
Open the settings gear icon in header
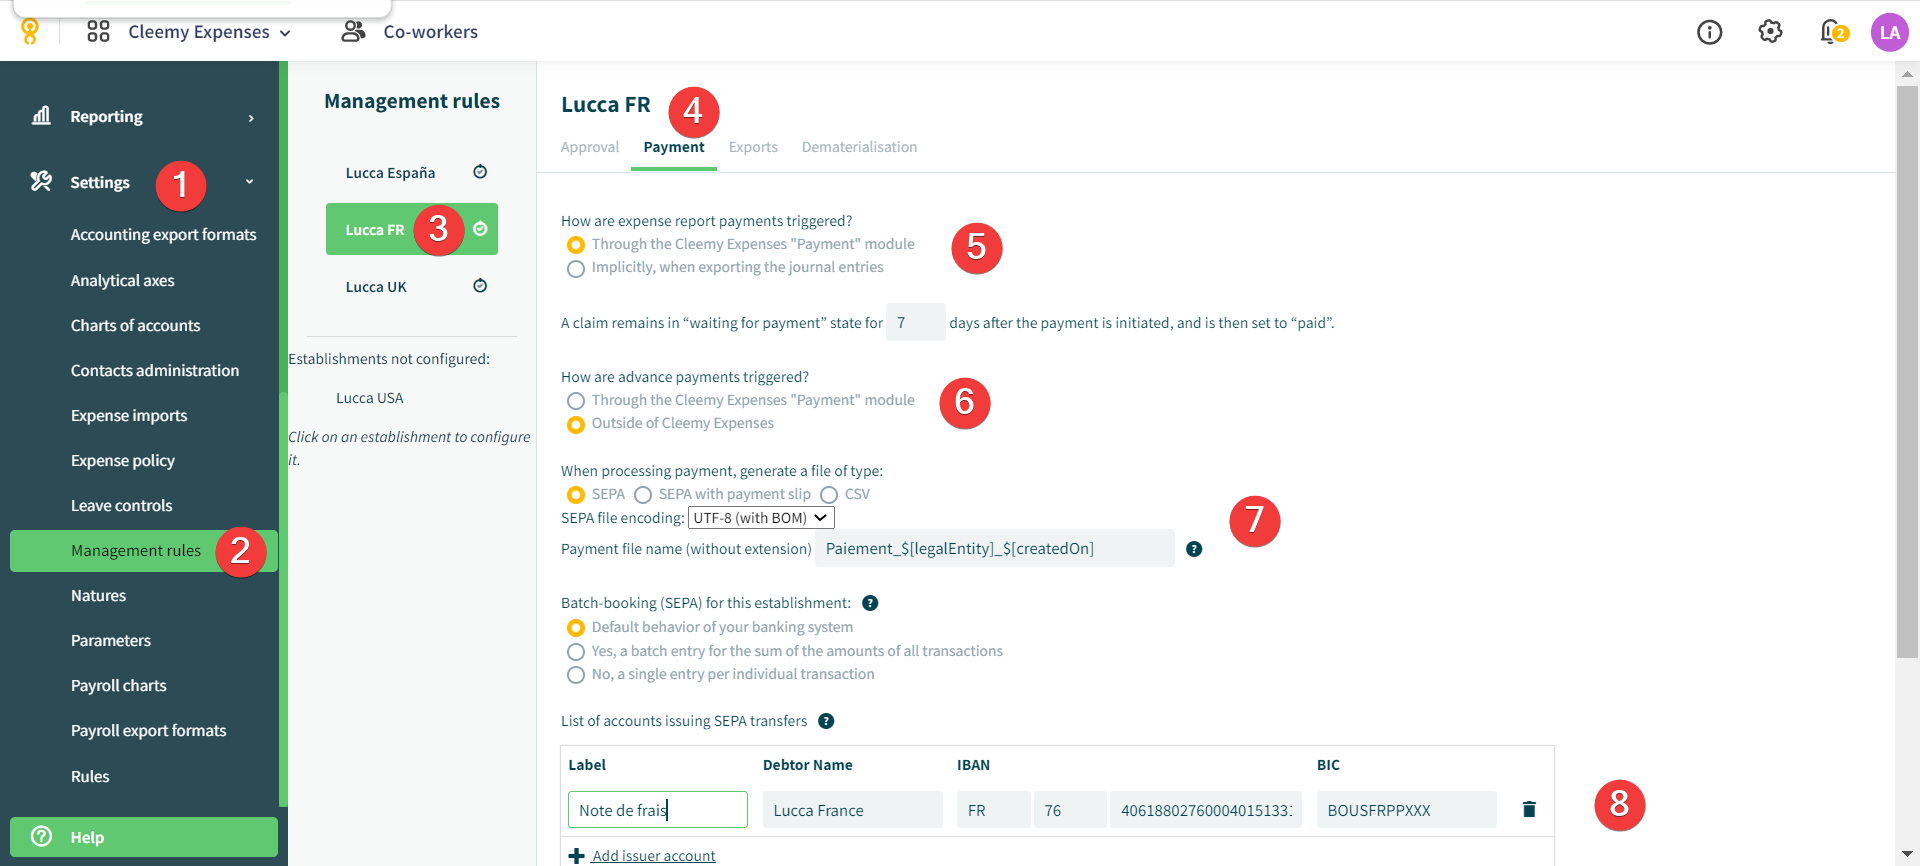click(1770, 32)
